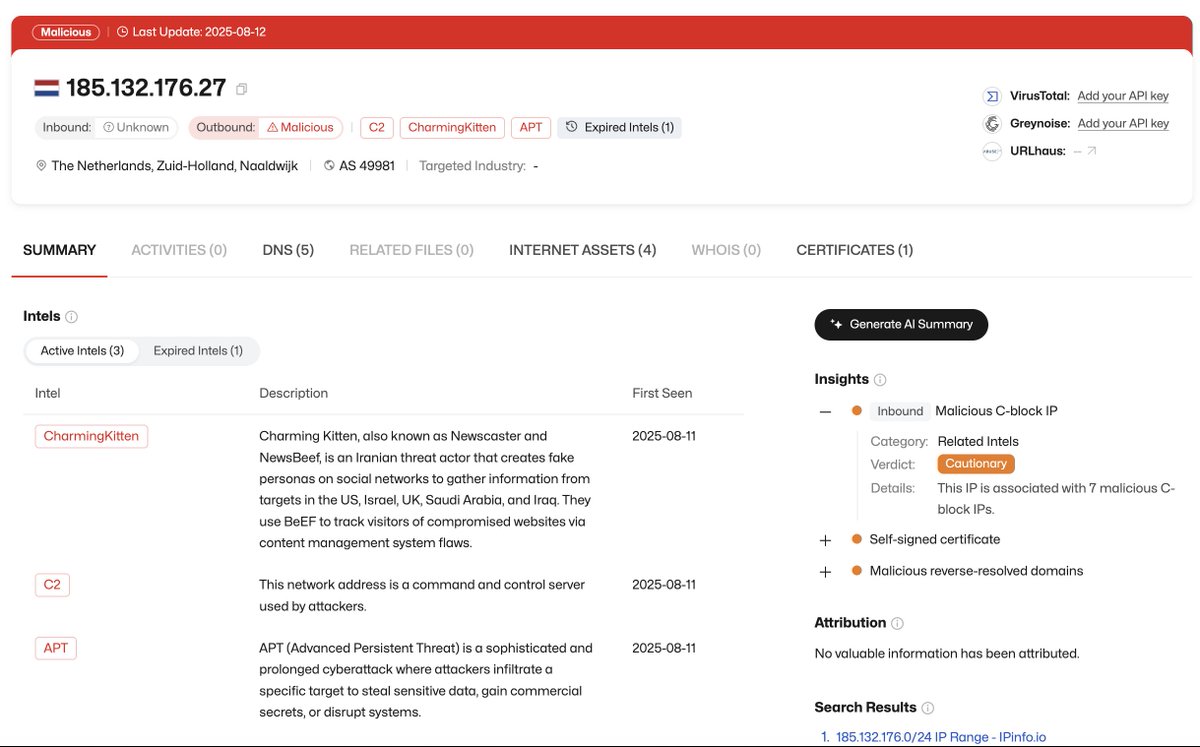The height and width of the screenshot is (747, 1200).
Task: Click the URLhaus logo icon
Action: [992, 151]
